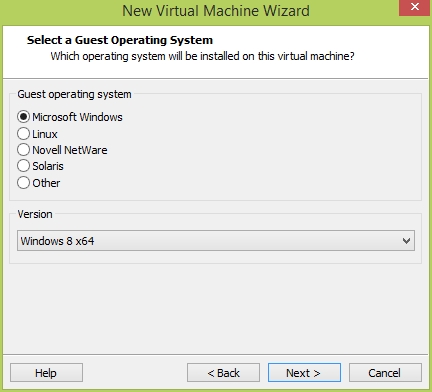Click the New Virtual Machine Wizard title bar

(216, 11)
